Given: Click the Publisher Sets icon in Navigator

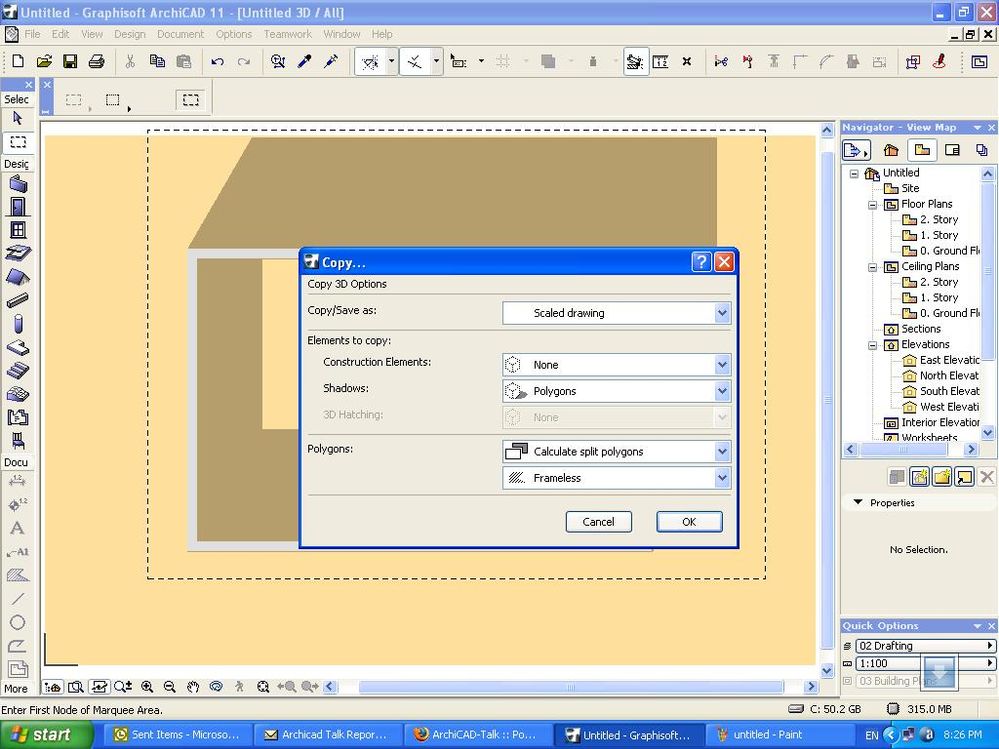Looking at the screenshot, I should pos(982,150).
